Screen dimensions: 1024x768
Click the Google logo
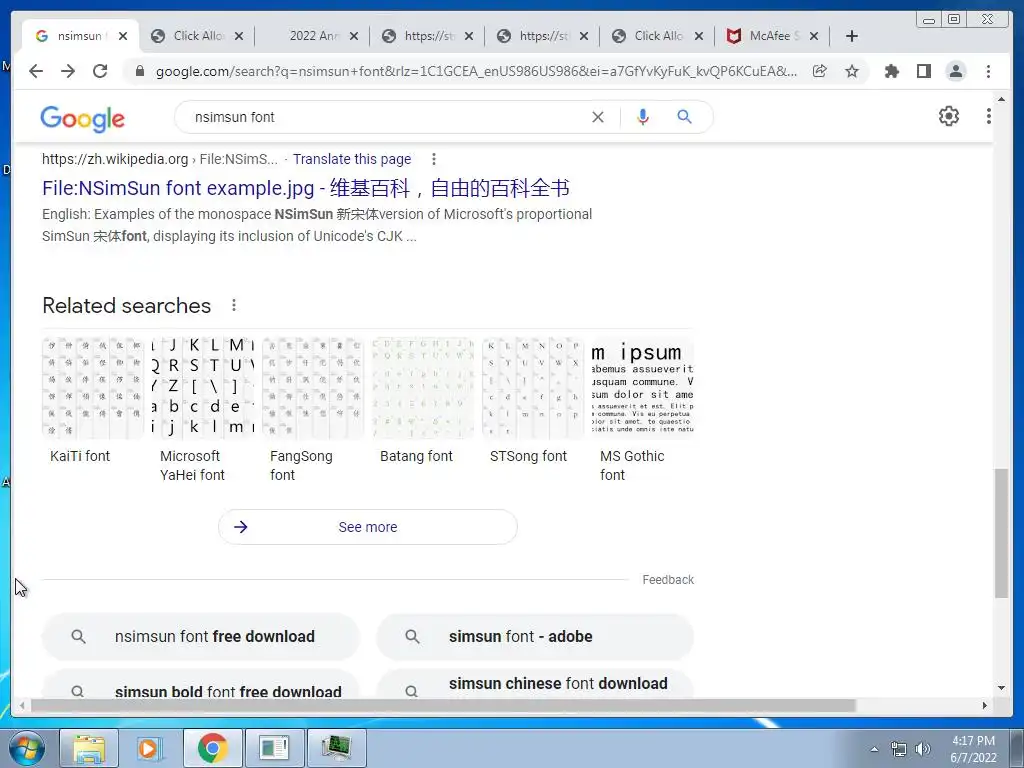[x=82, y=119]
